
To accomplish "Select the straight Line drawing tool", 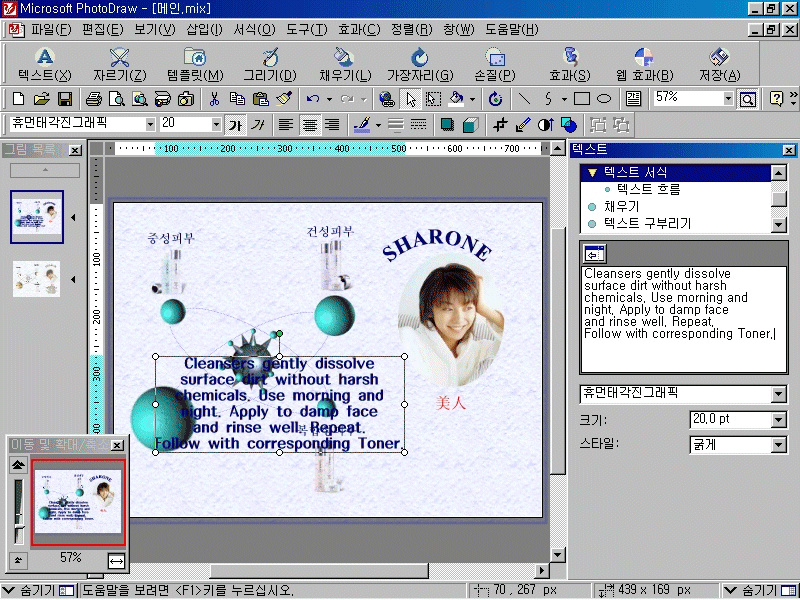I will 524,98.
